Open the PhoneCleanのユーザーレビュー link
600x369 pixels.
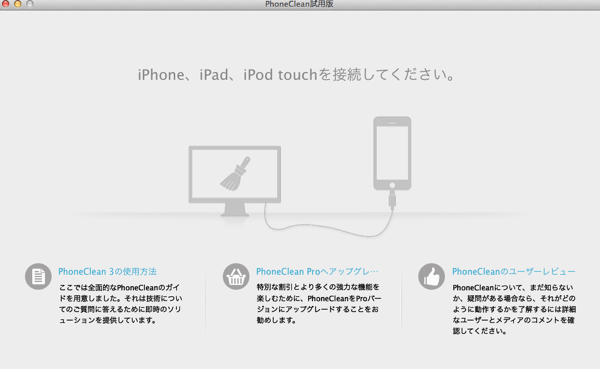click(x=514, y=272)
